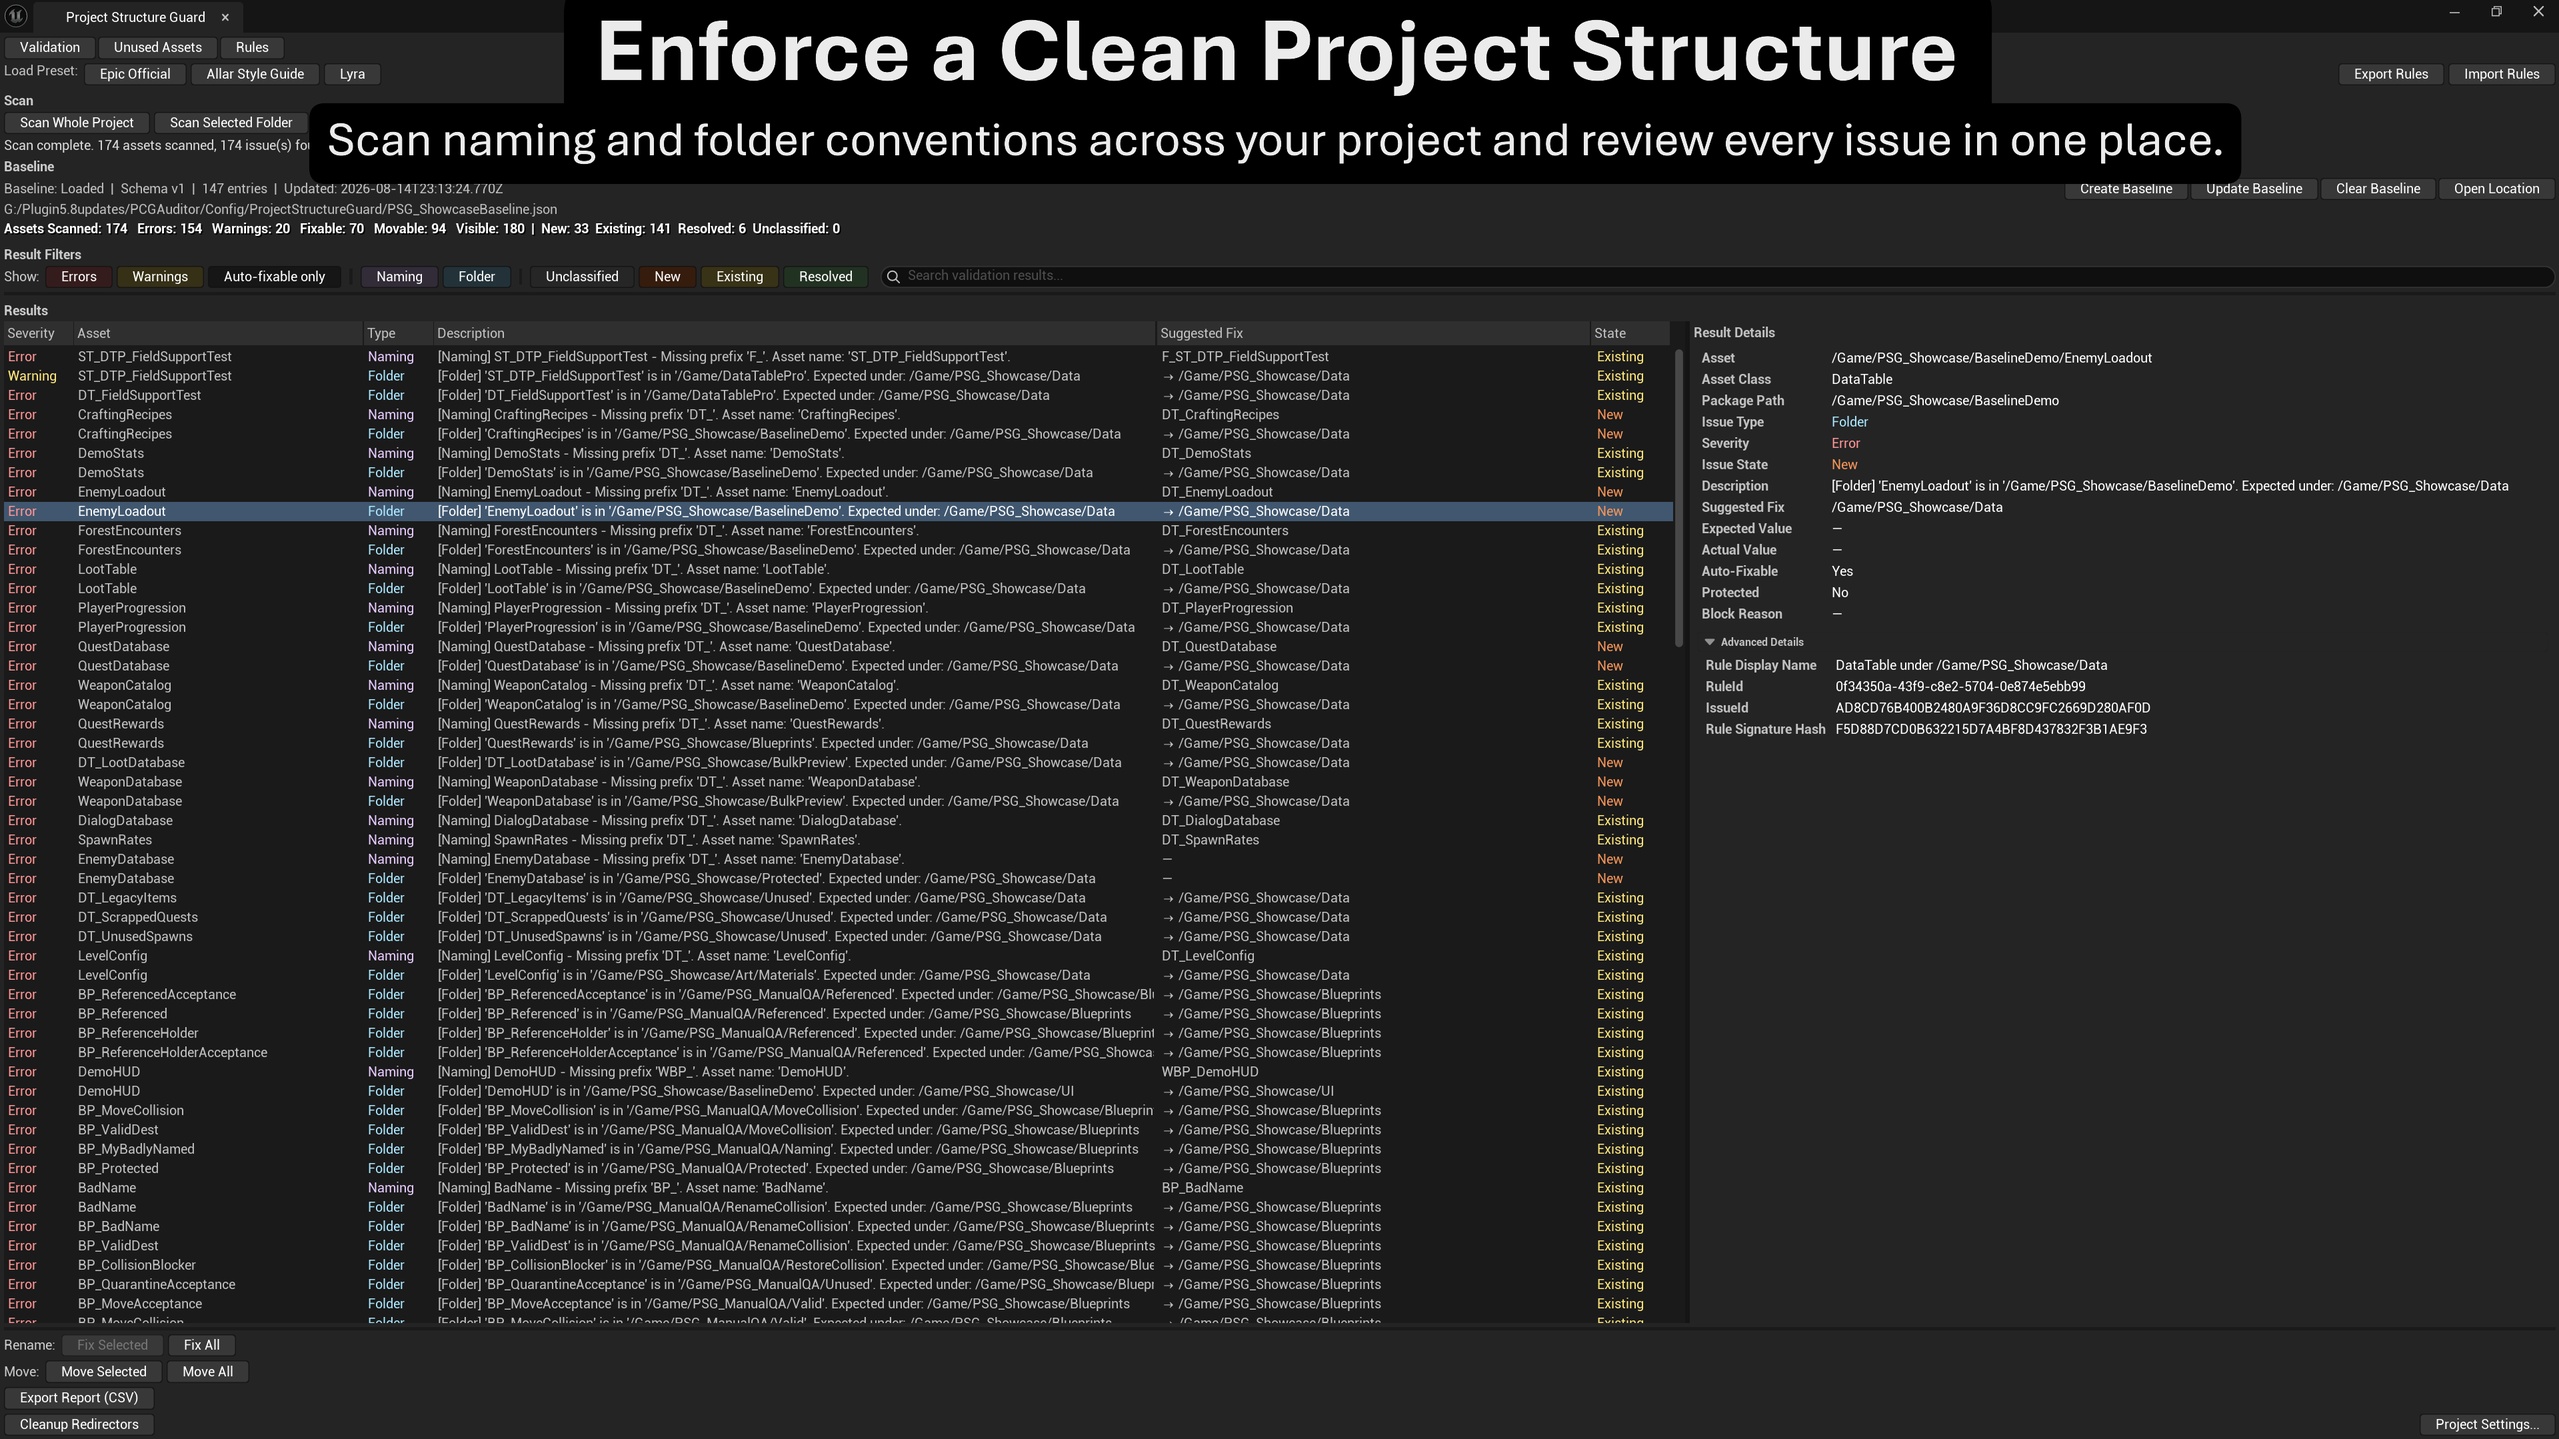Screen dimensions: 2559x1439
Task: Open Project Settings
Action: coord(2487,1424)
